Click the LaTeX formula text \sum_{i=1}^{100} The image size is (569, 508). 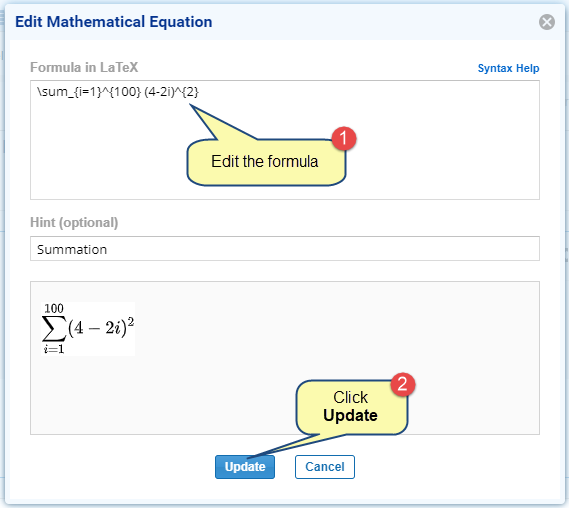(89, 91)
